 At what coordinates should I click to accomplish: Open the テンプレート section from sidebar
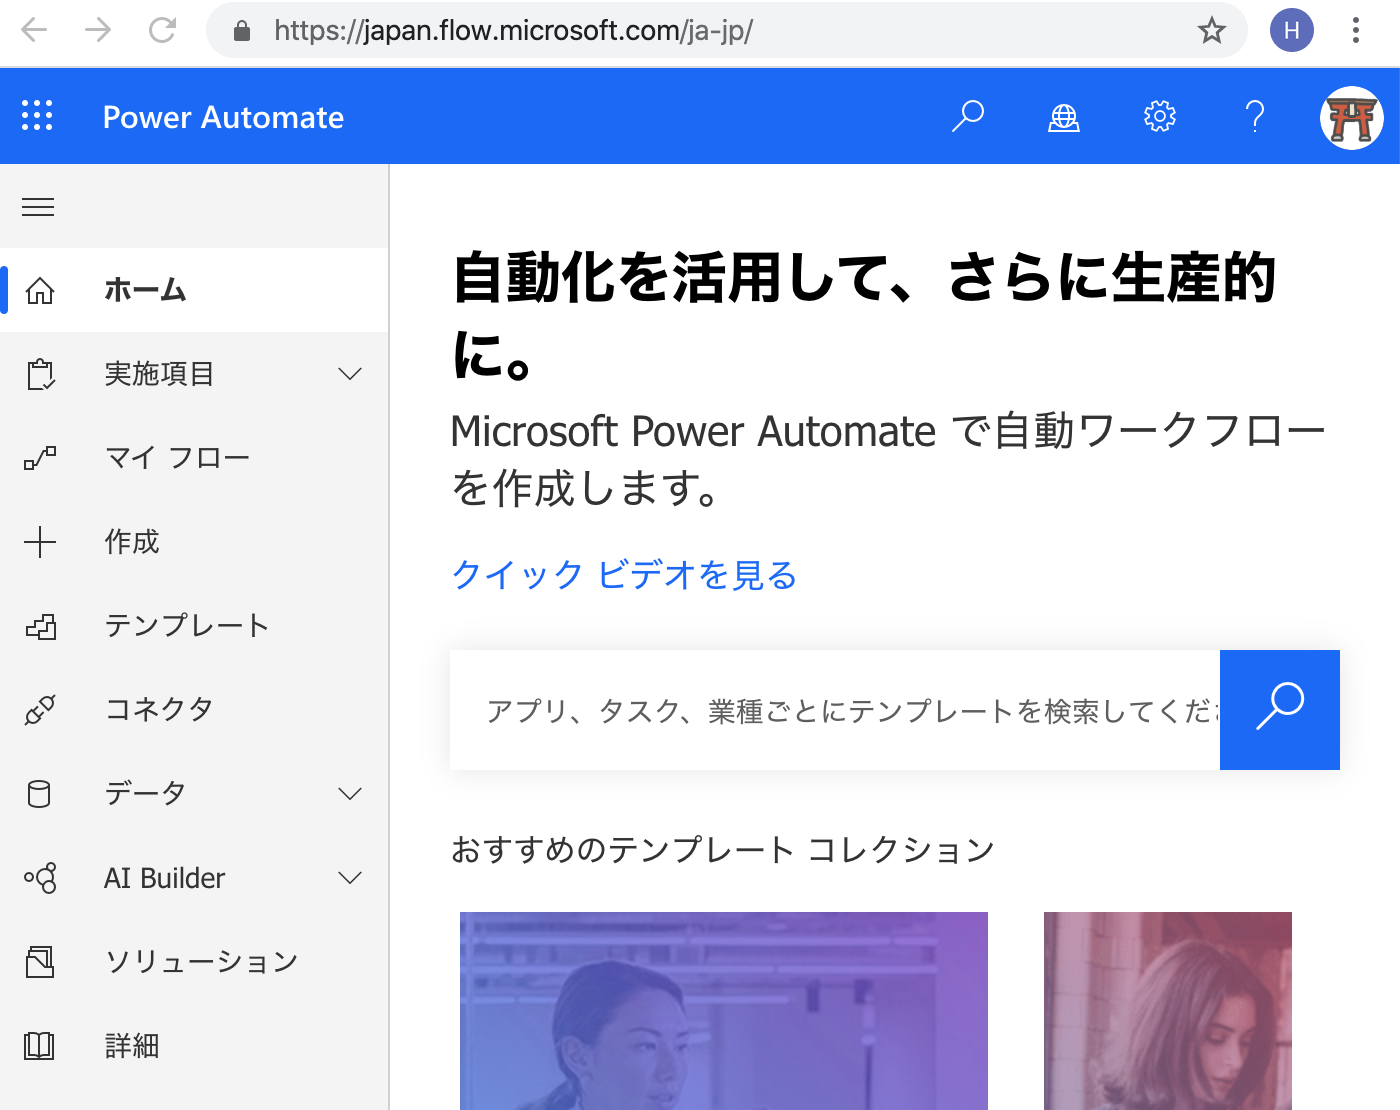[186, 626]
